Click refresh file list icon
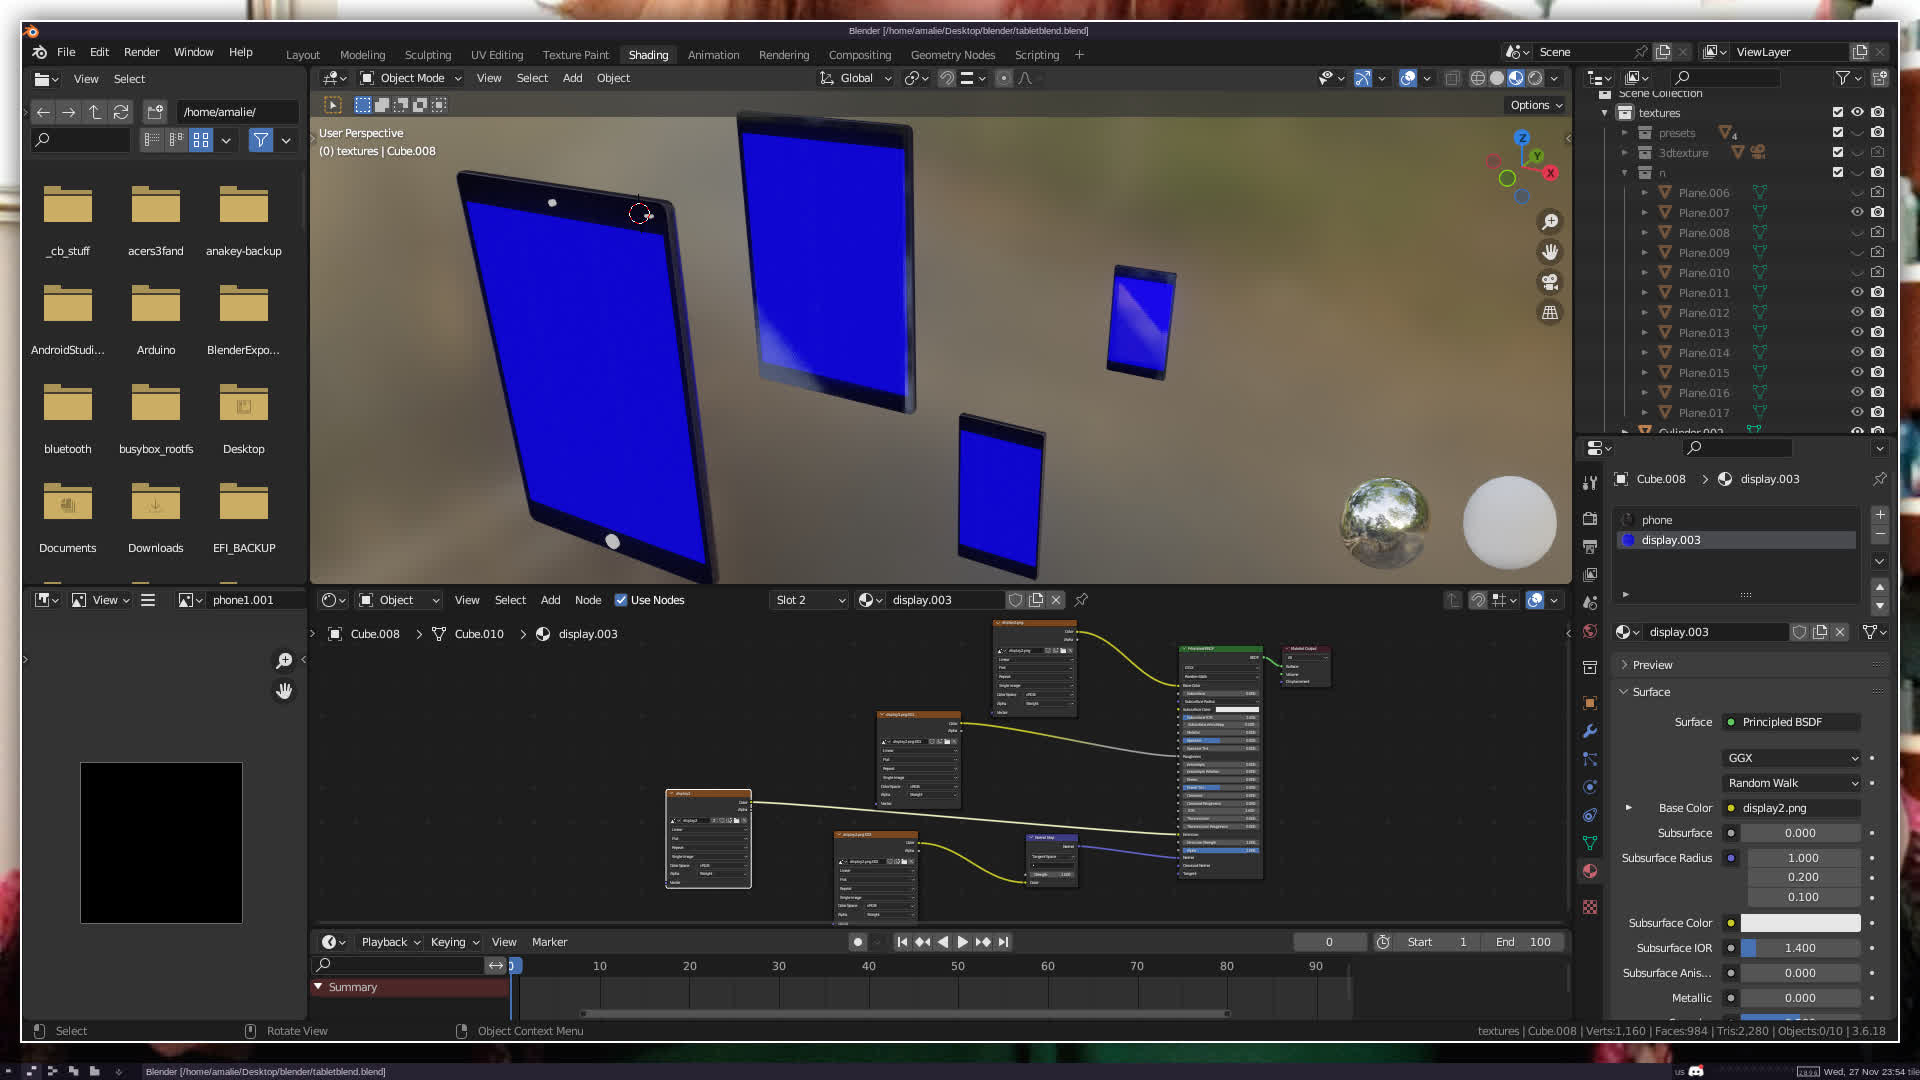The width and height of the screenshot is (1920, 1080). click(x=121, y=112)
